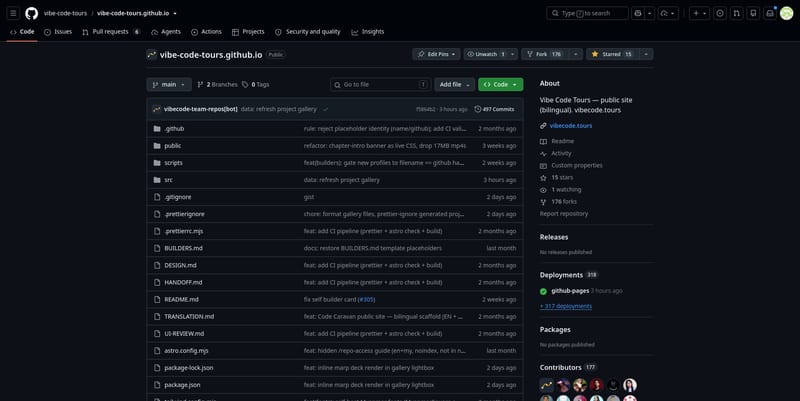Expand the fork options arrow beside Fork

(576, 54)
